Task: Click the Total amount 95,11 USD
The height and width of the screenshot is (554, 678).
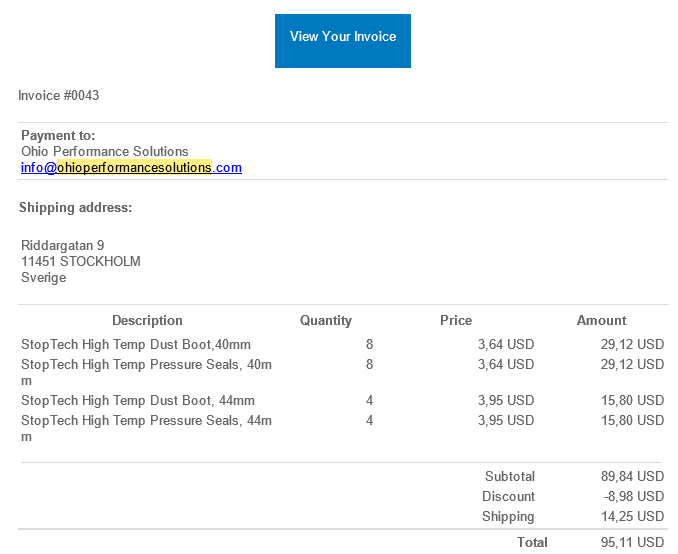Action: (632, 543)
